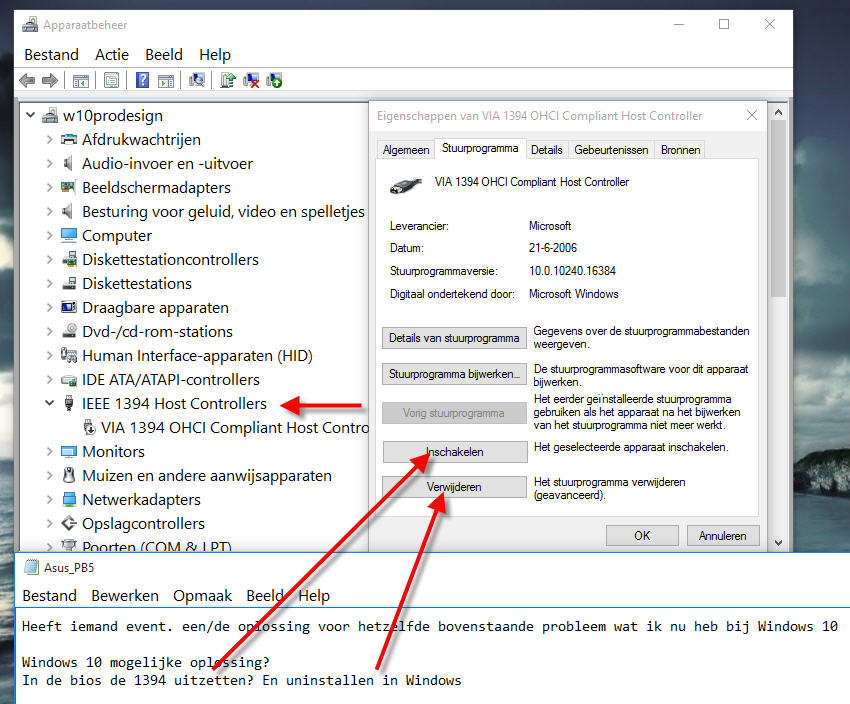Open the Bestand menu in Apparaatbeheer
This screenshot has width=850, height=704.
pos(51,55)
